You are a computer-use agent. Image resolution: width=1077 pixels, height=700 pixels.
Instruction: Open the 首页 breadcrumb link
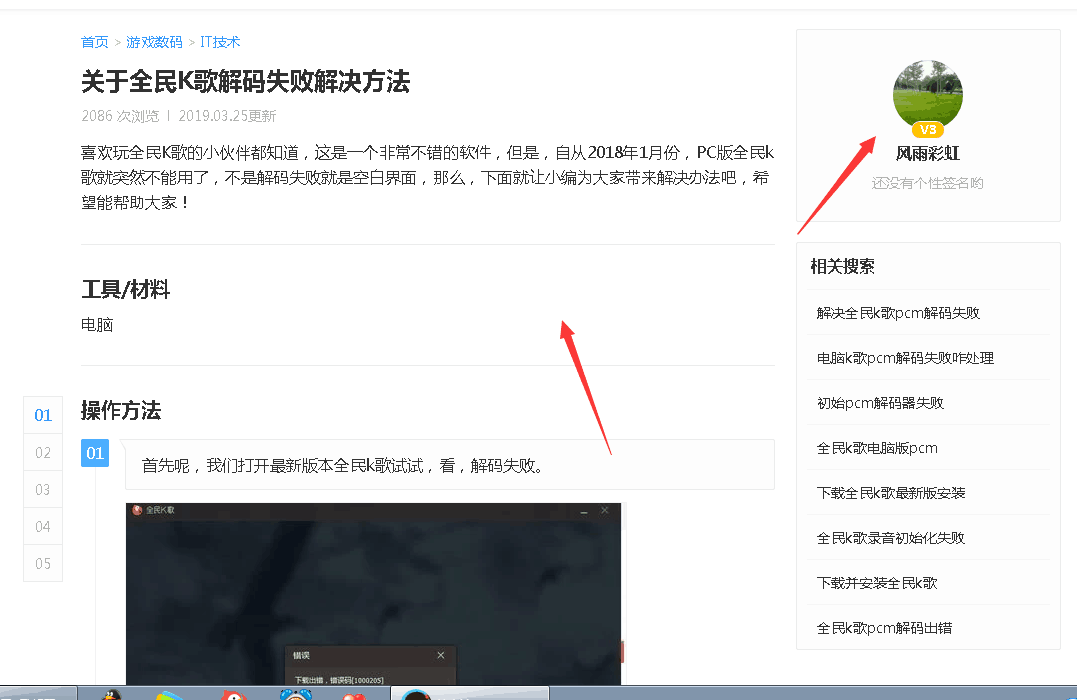pos(95,42)
